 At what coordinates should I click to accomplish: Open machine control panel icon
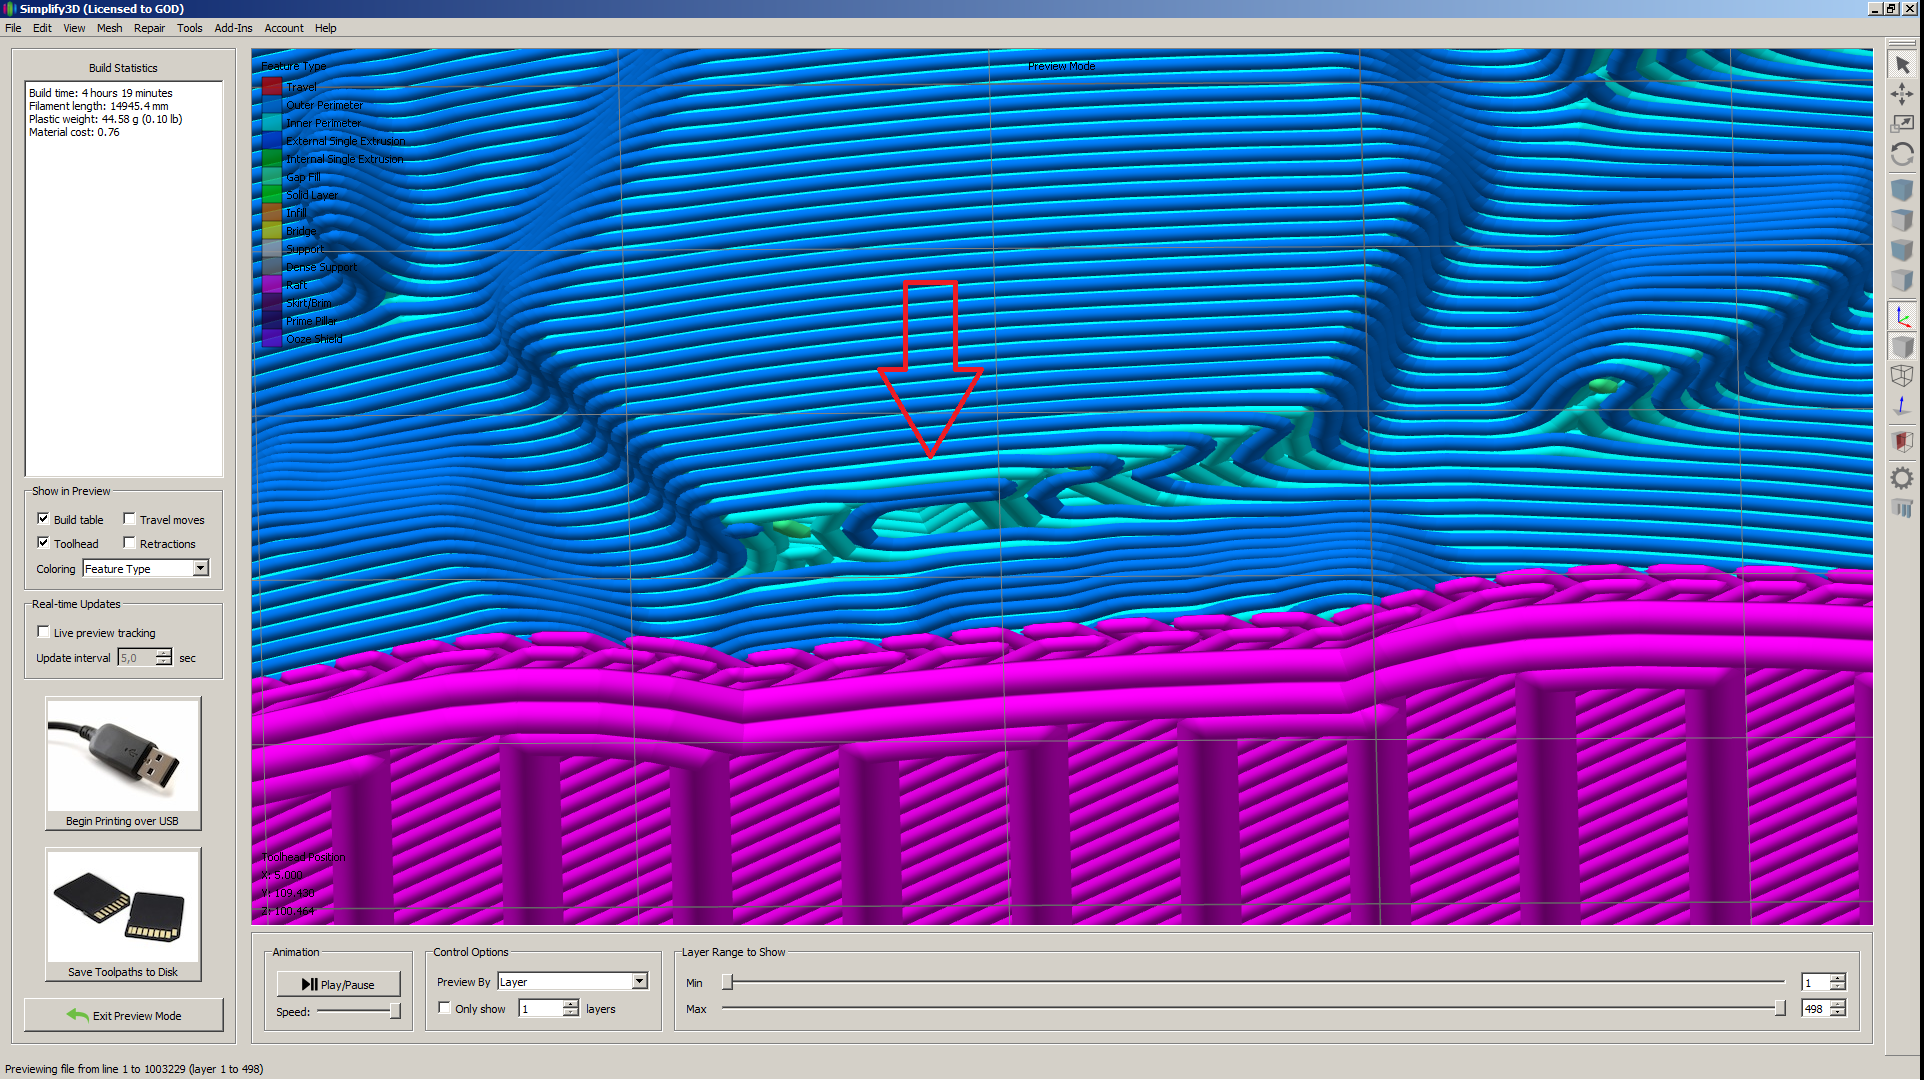point(1902,508)
